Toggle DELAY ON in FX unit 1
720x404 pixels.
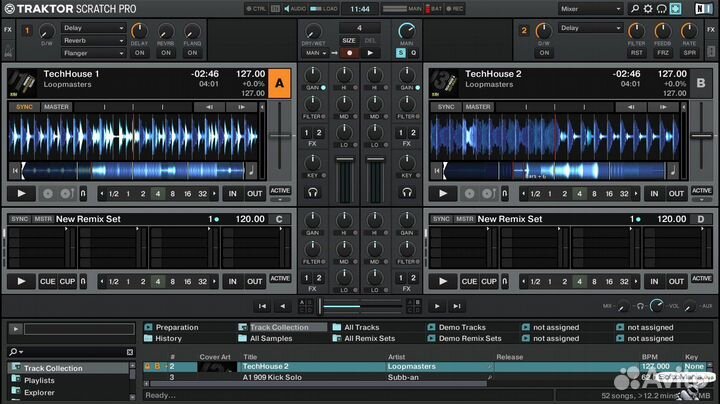tap(139, 53)
